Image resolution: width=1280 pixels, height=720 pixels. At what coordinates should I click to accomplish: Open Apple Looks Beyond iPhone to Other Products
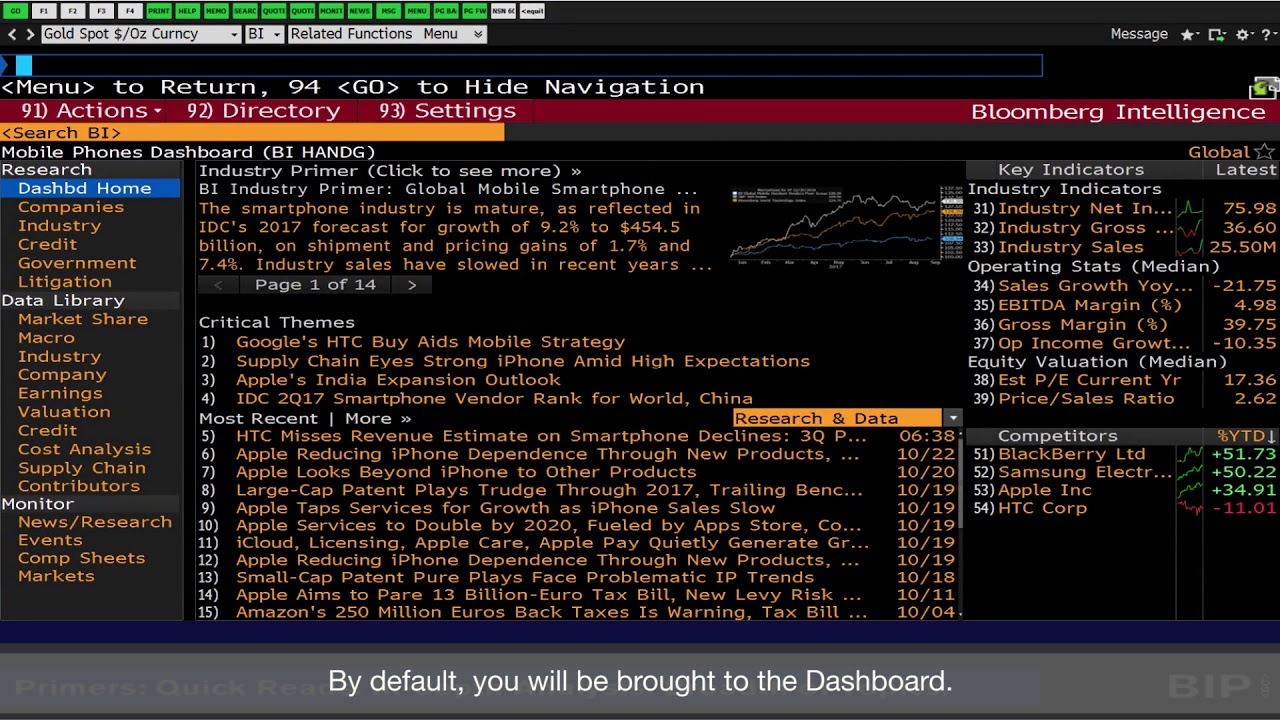tap(466, 472)
